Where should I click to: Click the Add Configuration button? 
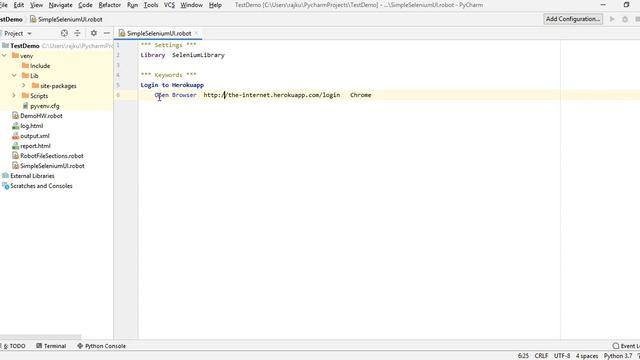coord(573,19)
